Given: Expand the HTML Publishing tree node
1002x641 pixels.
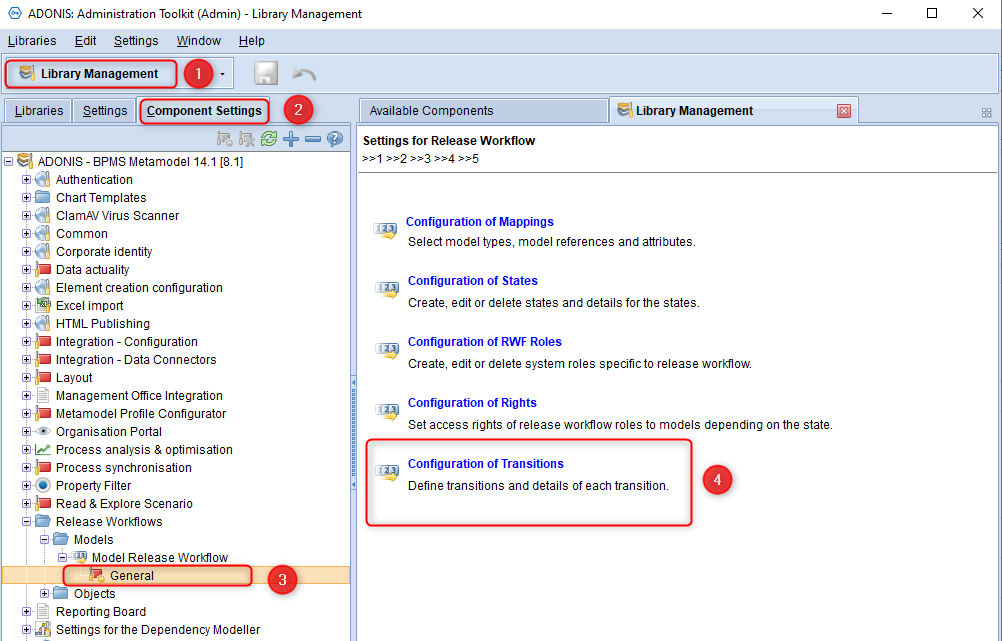Looking at the screenshot, I should (x=26, y=323).
